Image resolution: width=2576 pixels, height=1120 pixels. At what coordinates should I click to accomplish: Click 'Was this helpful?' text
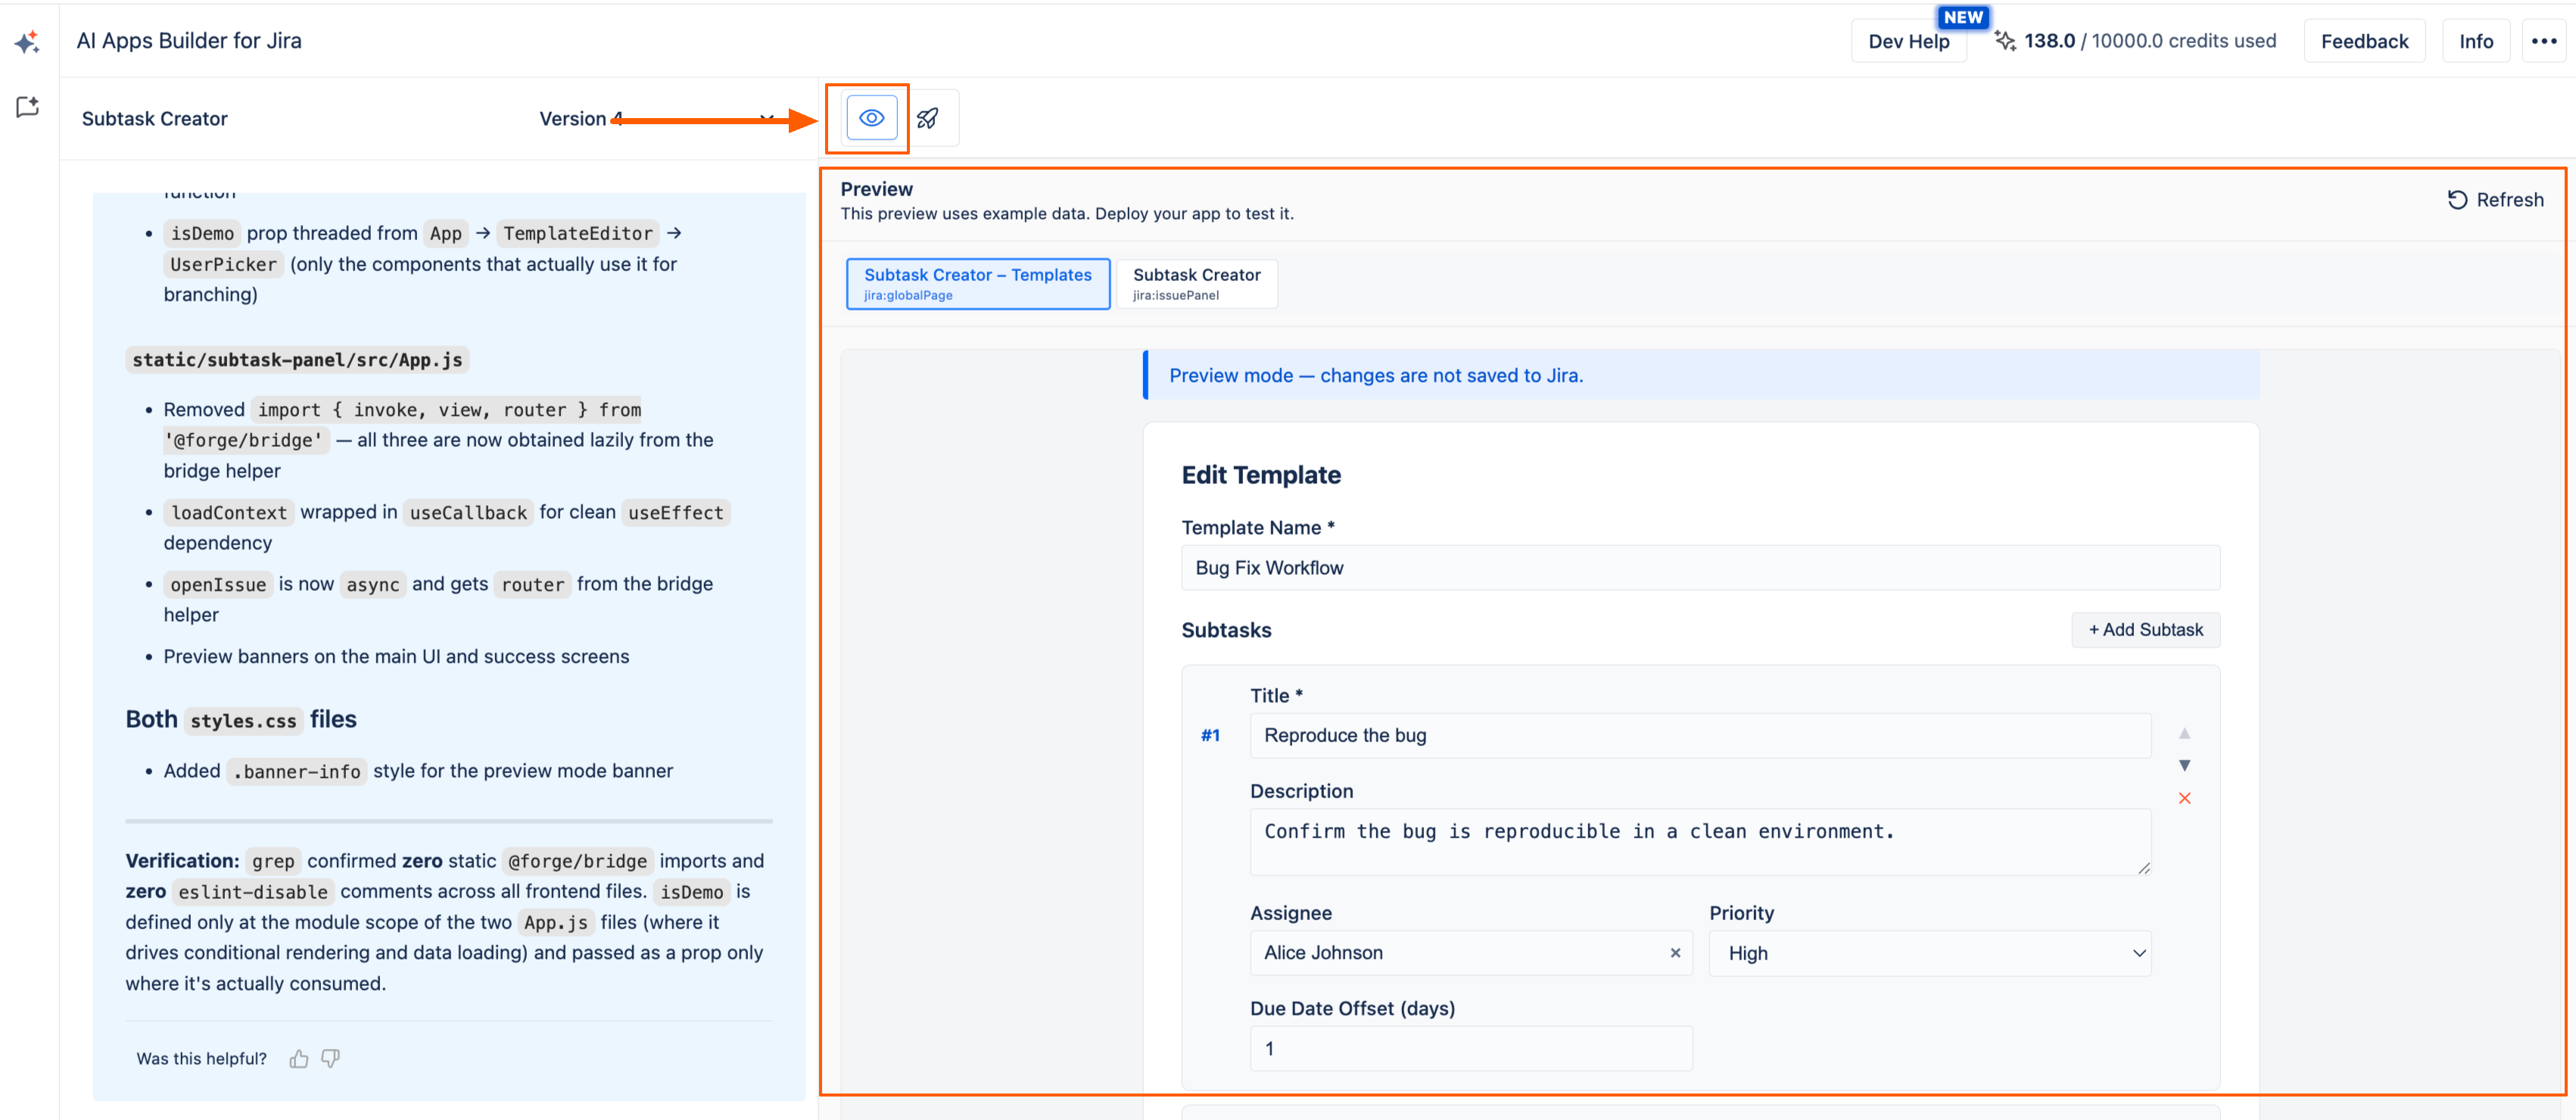pyautogui.click(x=202, y=1059)
